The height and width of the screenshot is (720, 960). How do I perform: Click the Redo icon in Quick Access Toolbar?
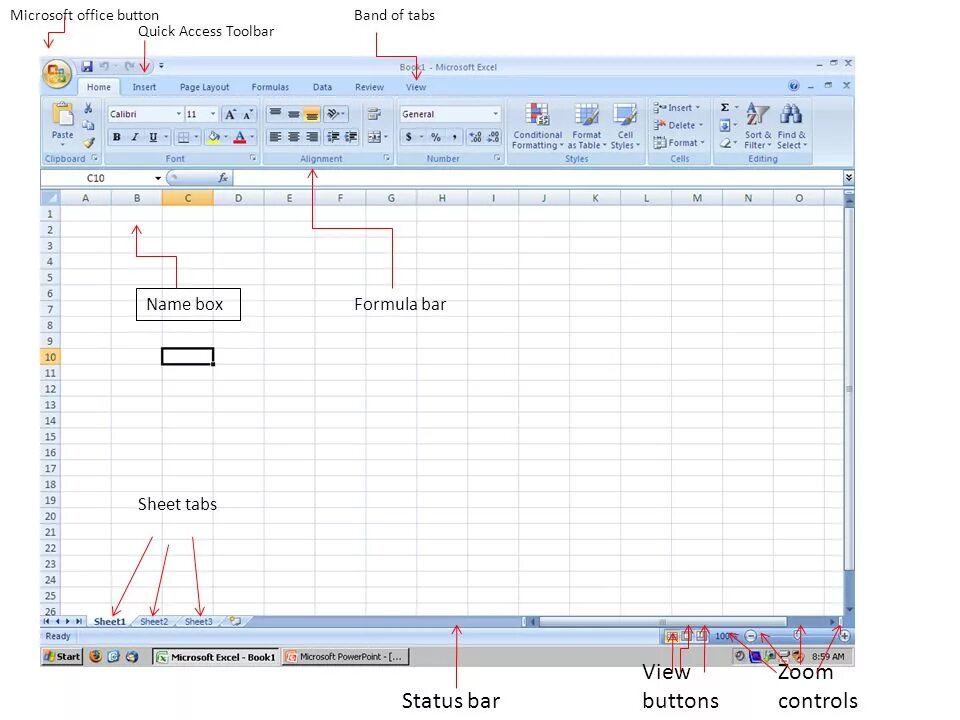click(129, 66)
